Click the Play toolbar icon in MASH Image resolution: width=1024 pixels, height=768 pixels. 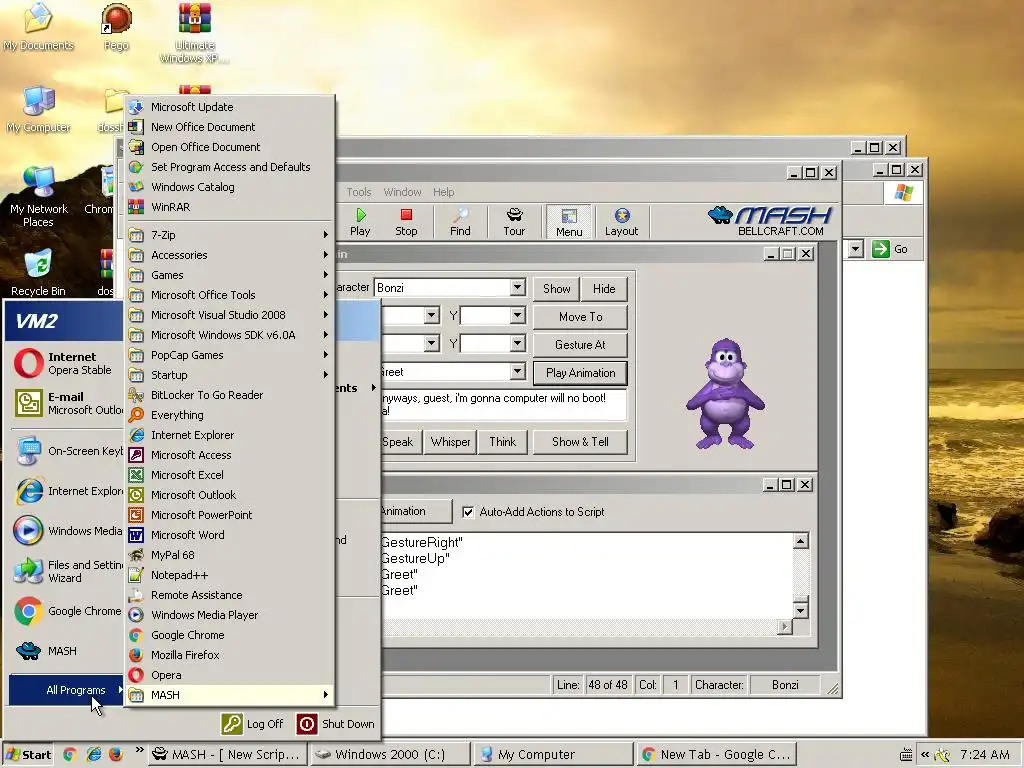[x=360, y=222]
